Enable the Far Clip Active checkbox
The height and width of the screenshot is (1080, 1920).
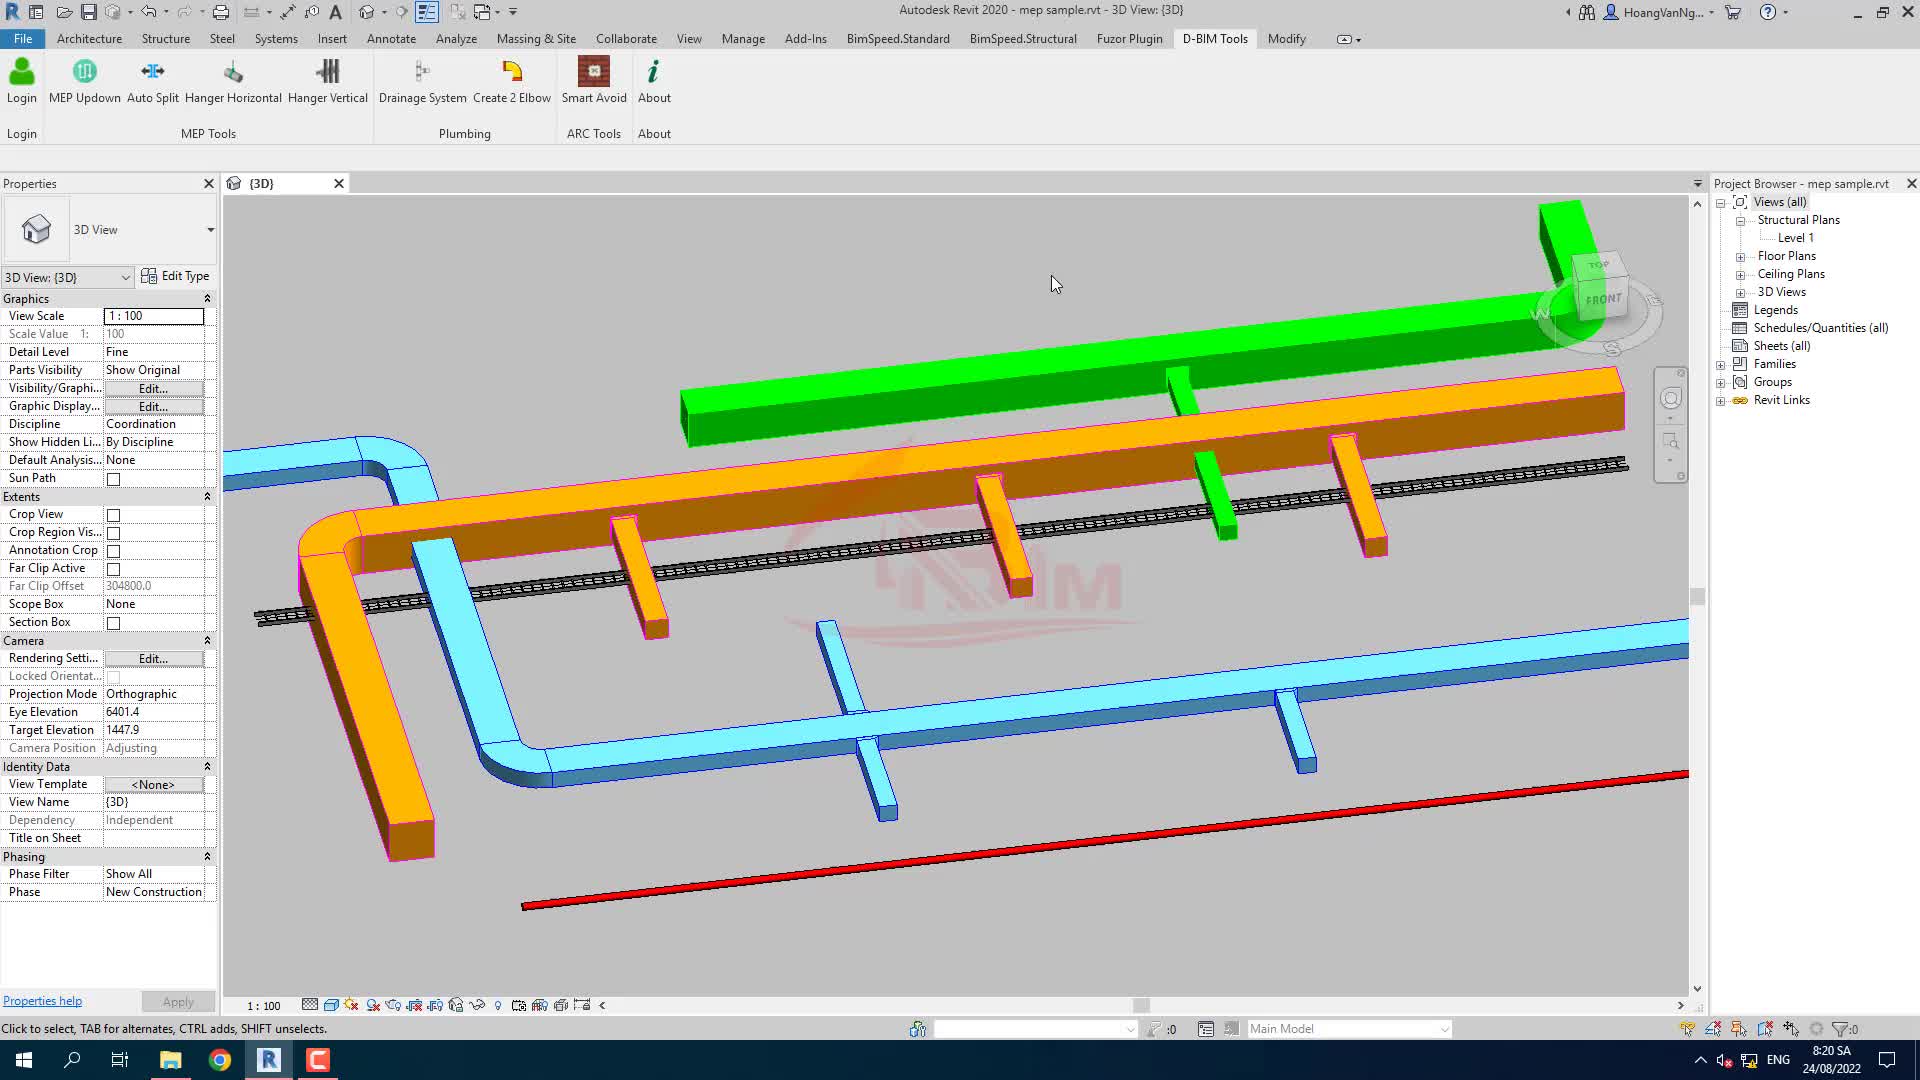[x=114, y=569]
